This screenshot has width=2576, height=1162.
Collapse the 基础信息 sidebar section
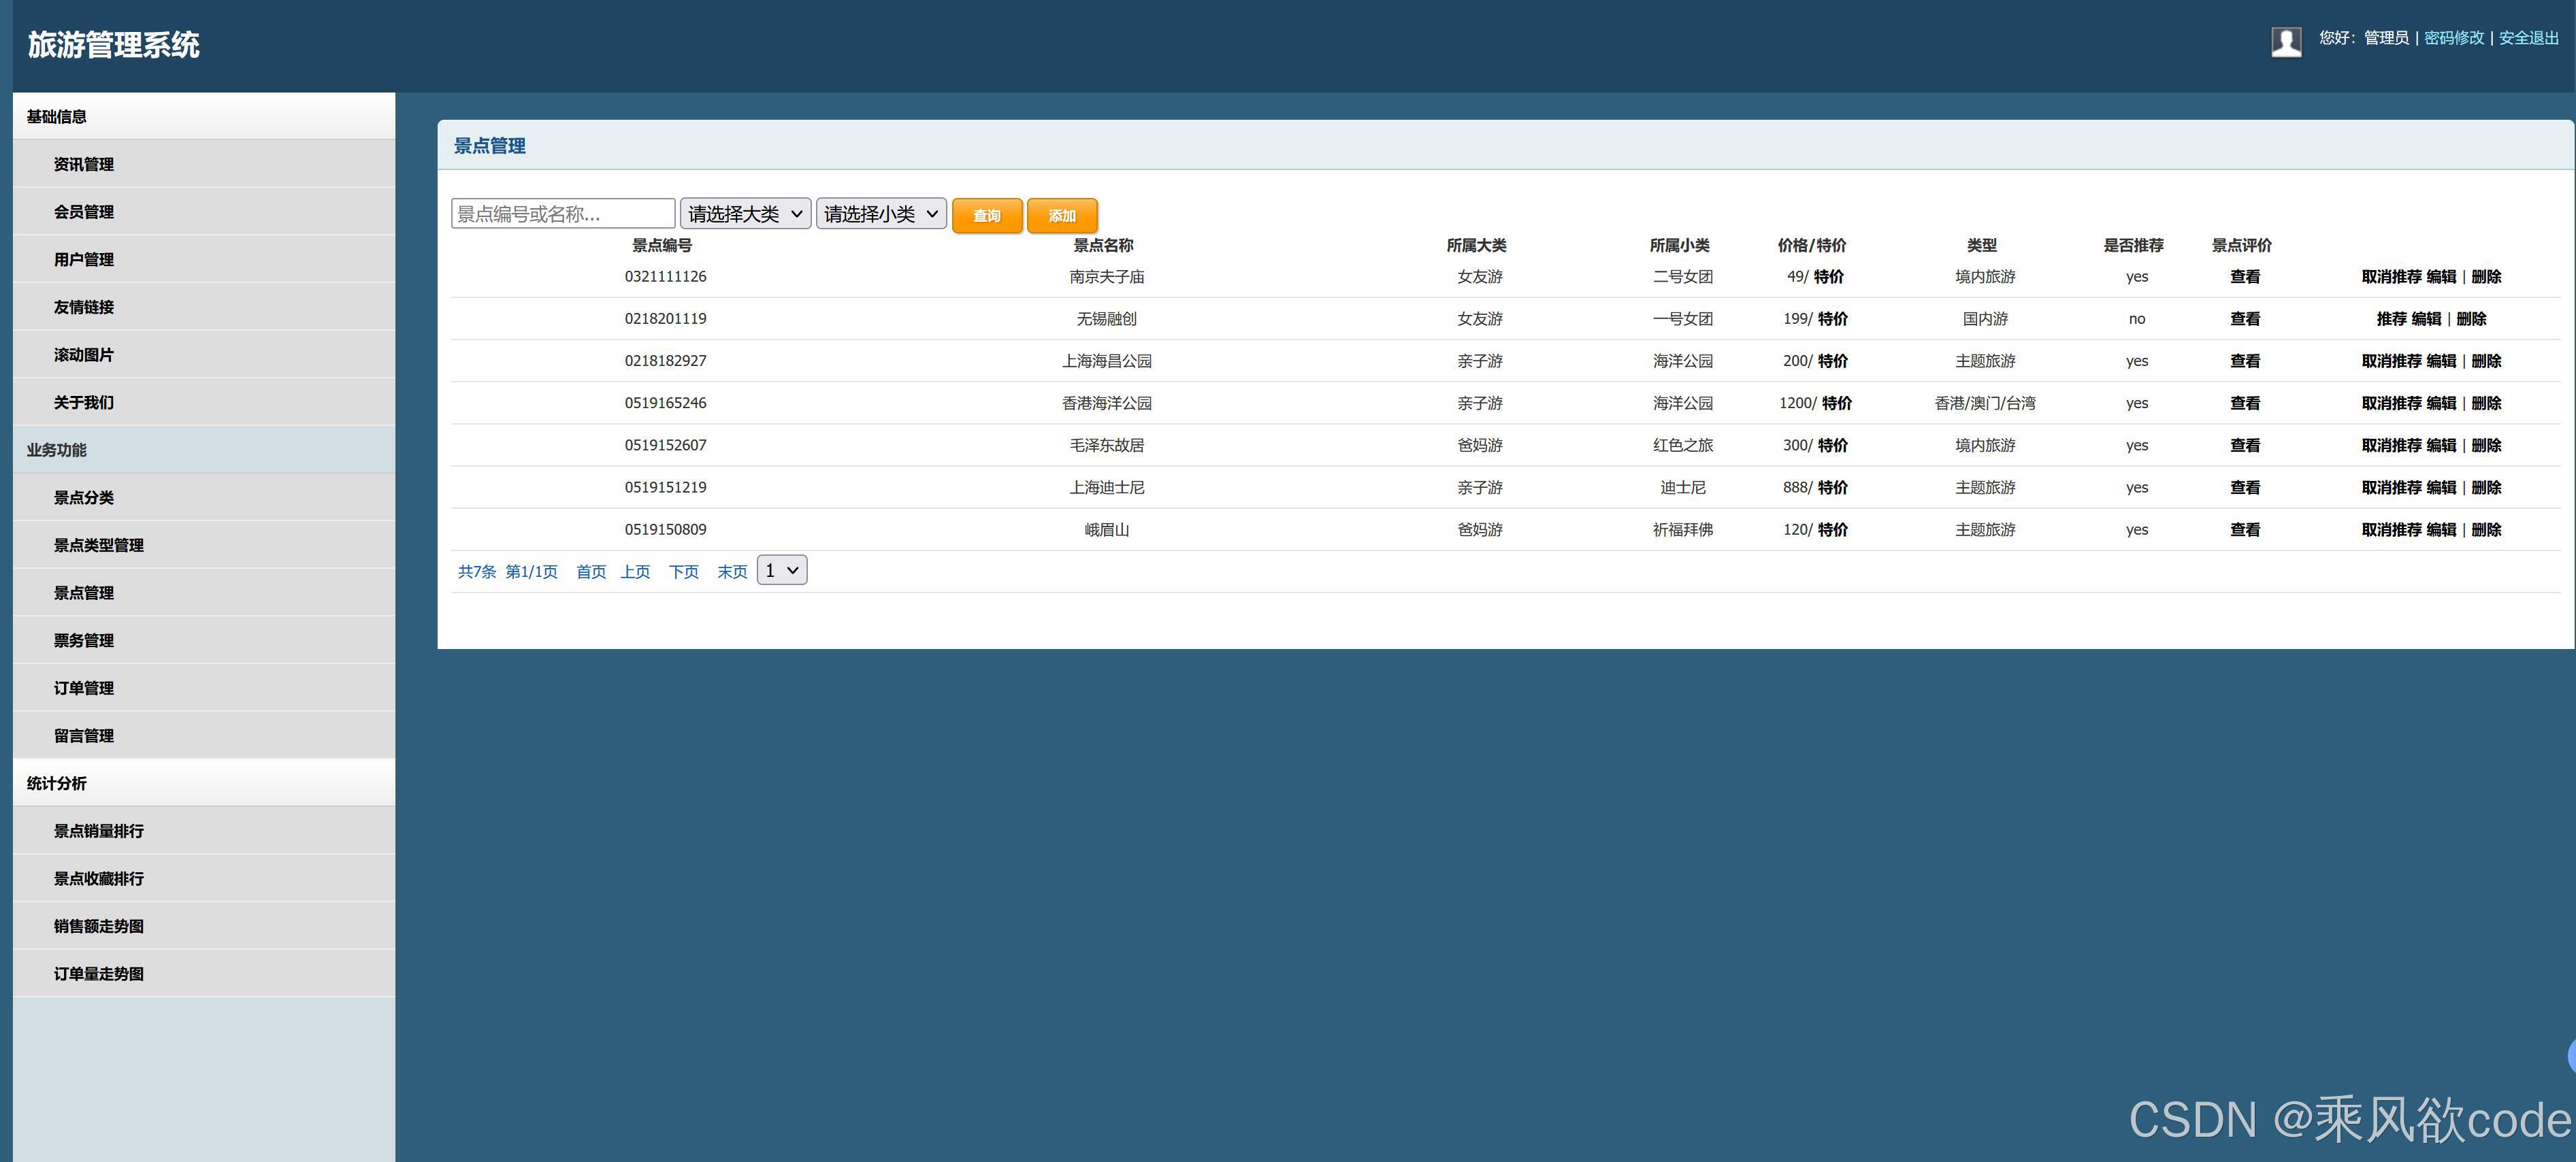(57, 117)
